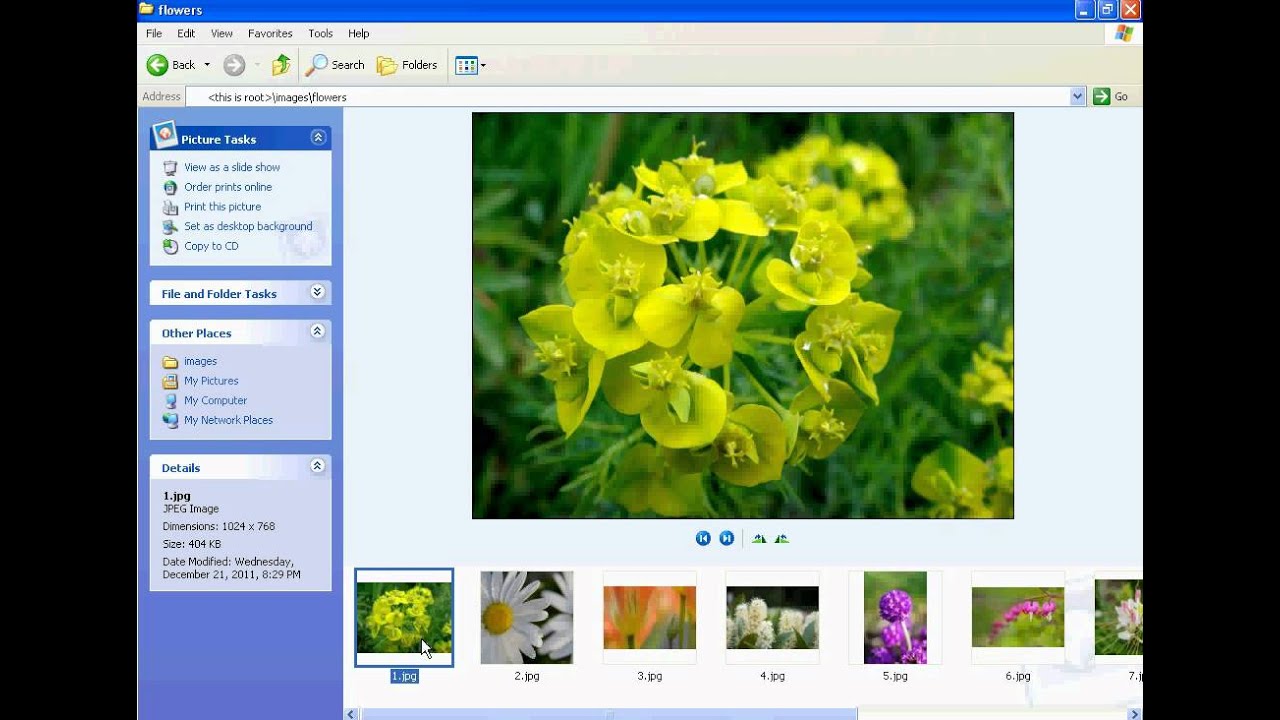Select the 5.jpg purple flower thumbnail

coord(895,618)
